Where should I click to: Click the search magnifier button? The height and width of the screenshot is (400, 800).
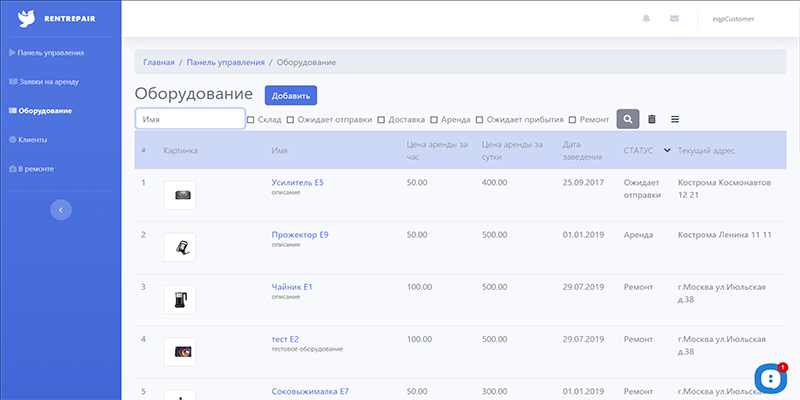pyautogui.click(x=628, y=119)
